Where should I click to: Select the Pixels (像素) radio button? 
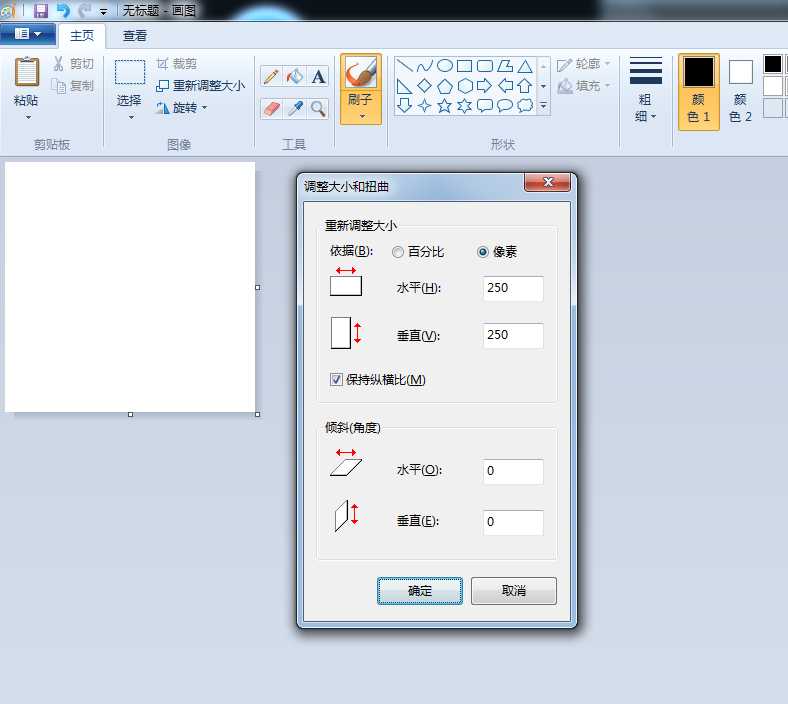pos(482,252)
